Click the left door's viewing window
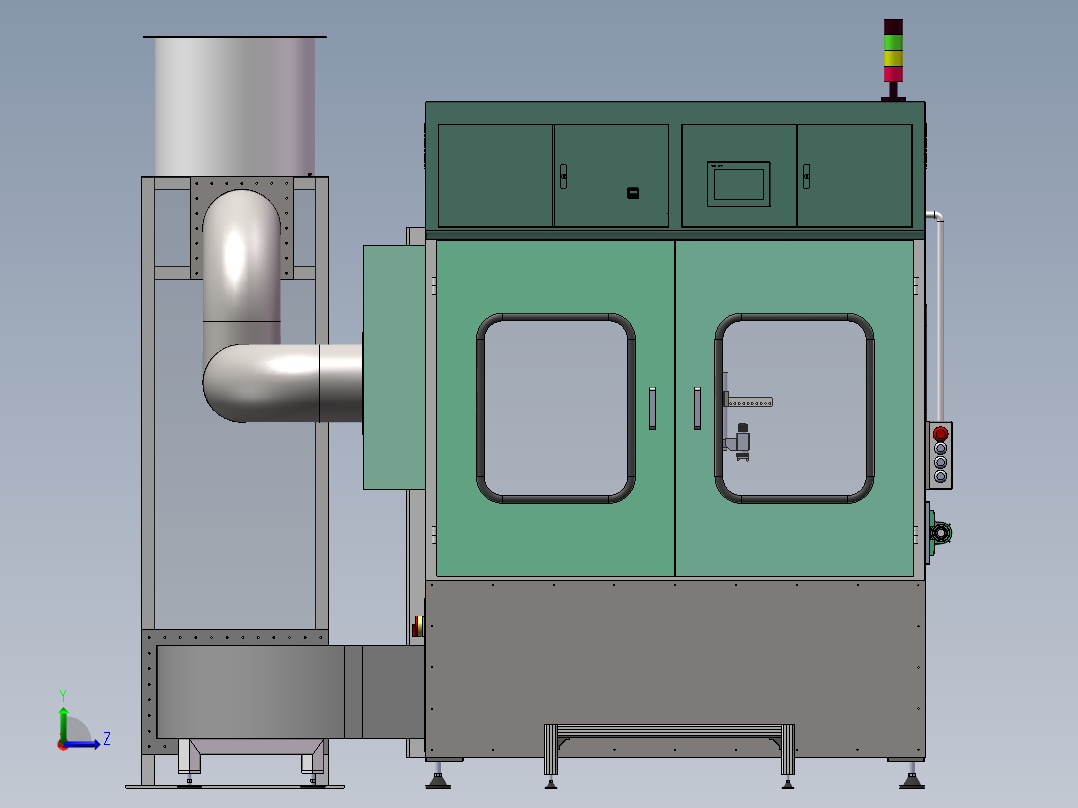This screenshot has height=808, width=1078. (x=556, y=408)
